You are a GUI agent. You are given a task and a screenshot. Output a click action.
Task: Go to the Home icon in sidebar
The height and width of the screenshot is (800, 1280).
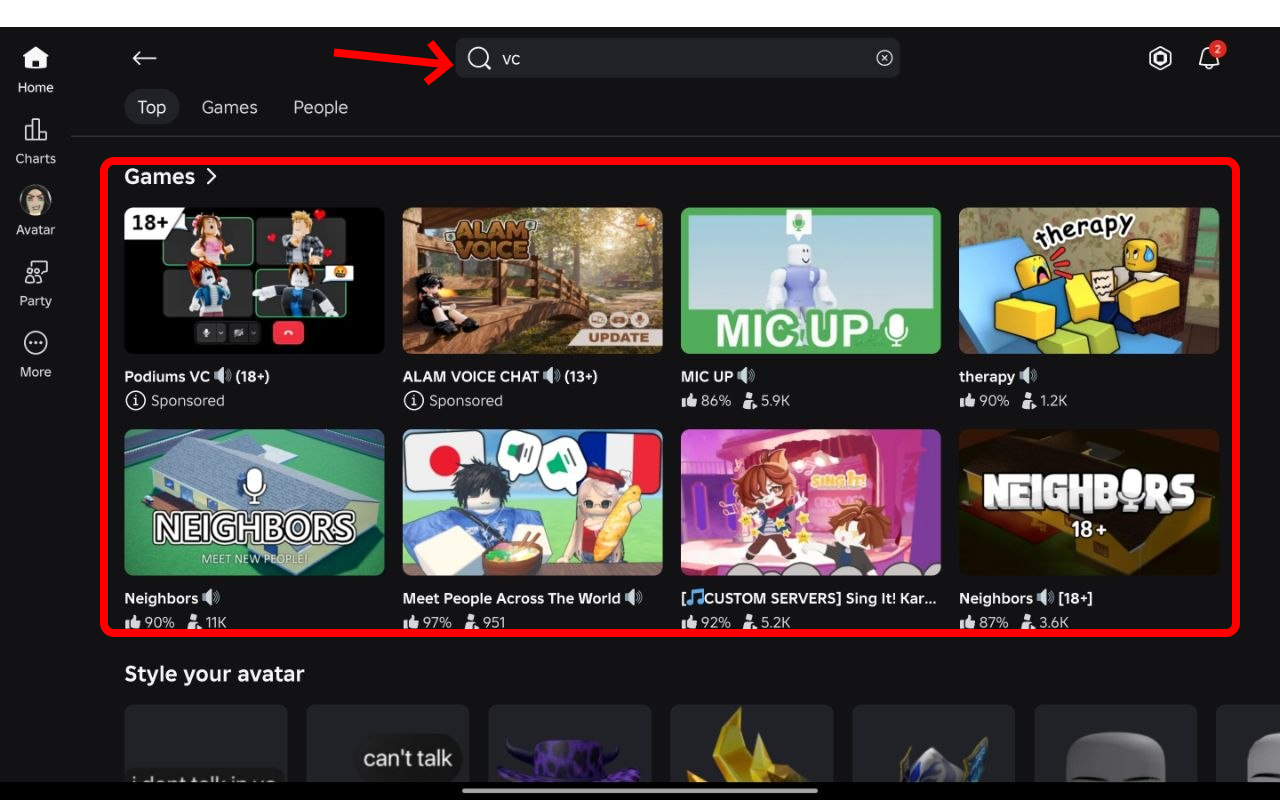click(35, 58)
